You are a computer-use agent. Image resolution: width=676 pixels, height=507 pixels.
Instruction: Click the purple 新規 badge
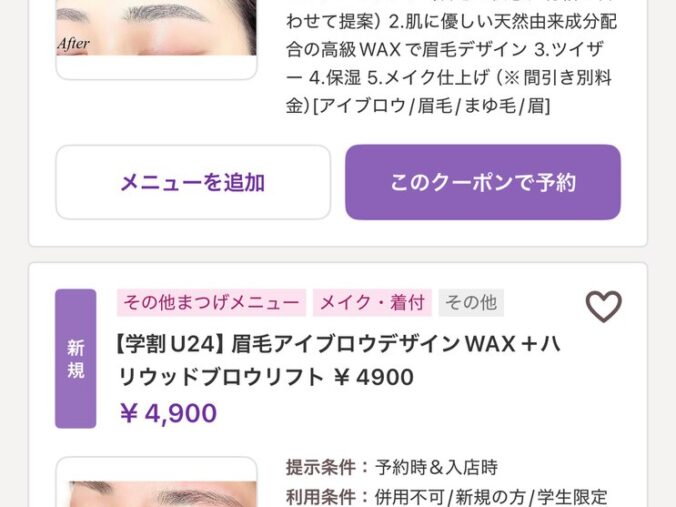75,358
